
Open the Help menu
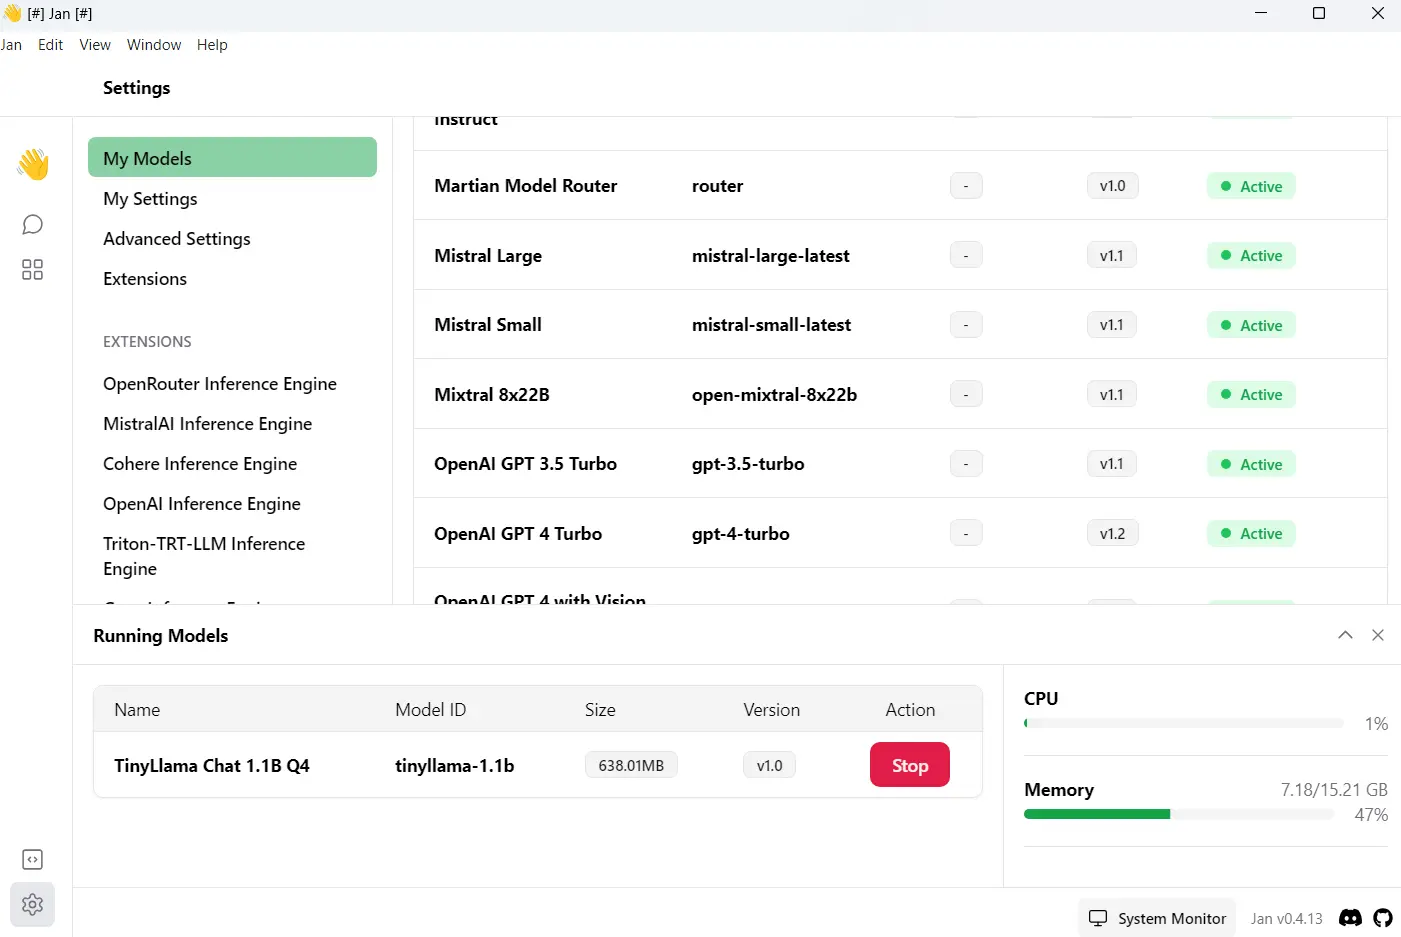(x=212, y=45)
